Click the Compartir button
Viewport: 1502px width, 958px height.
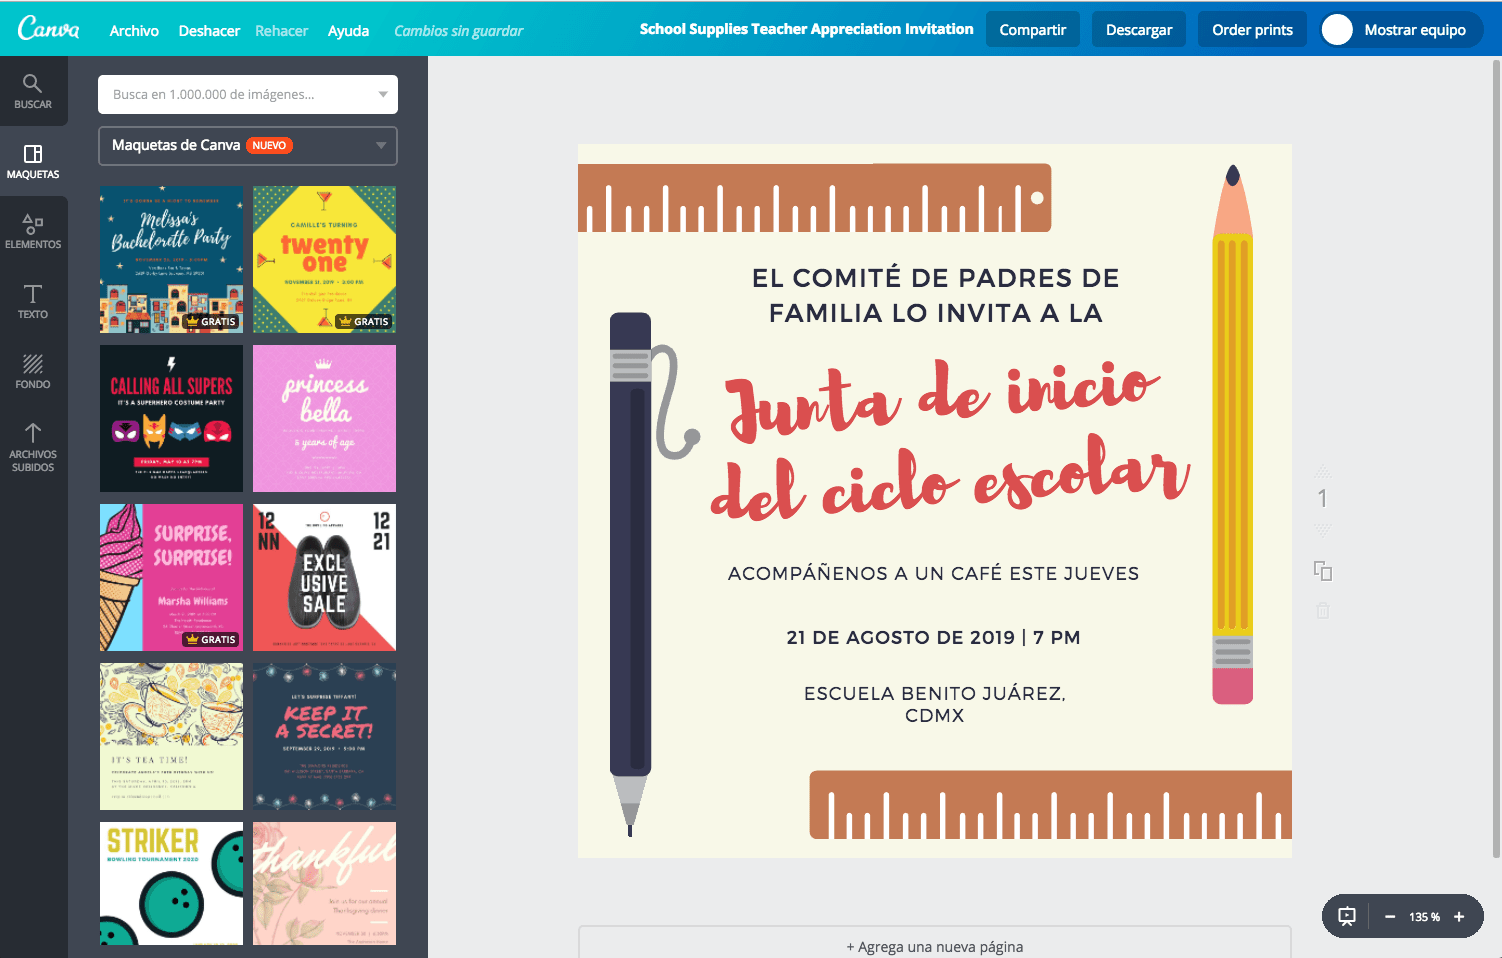pos(1032,30)
